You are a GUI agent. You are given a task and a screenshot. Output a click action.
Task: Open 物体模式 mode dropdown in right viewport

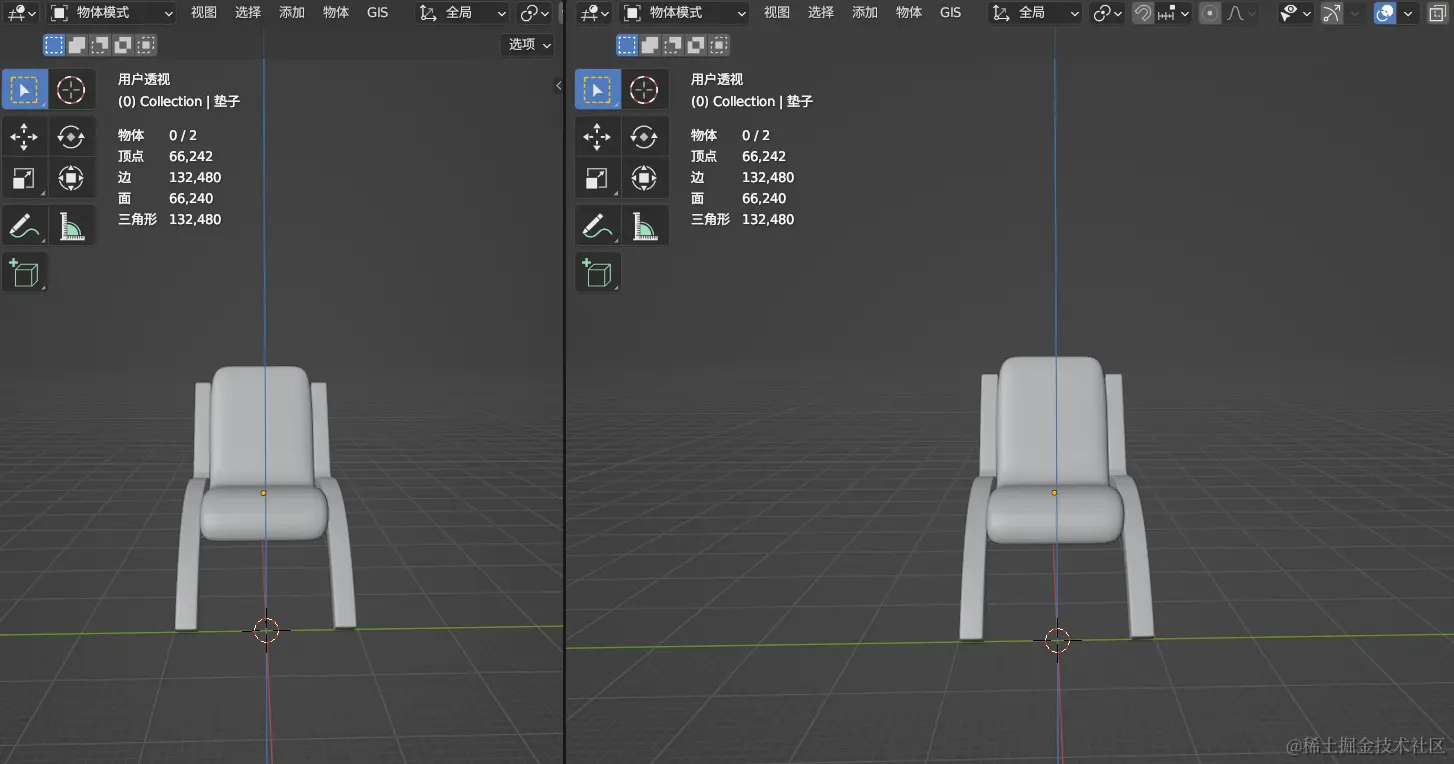click(x=684, y=13)
